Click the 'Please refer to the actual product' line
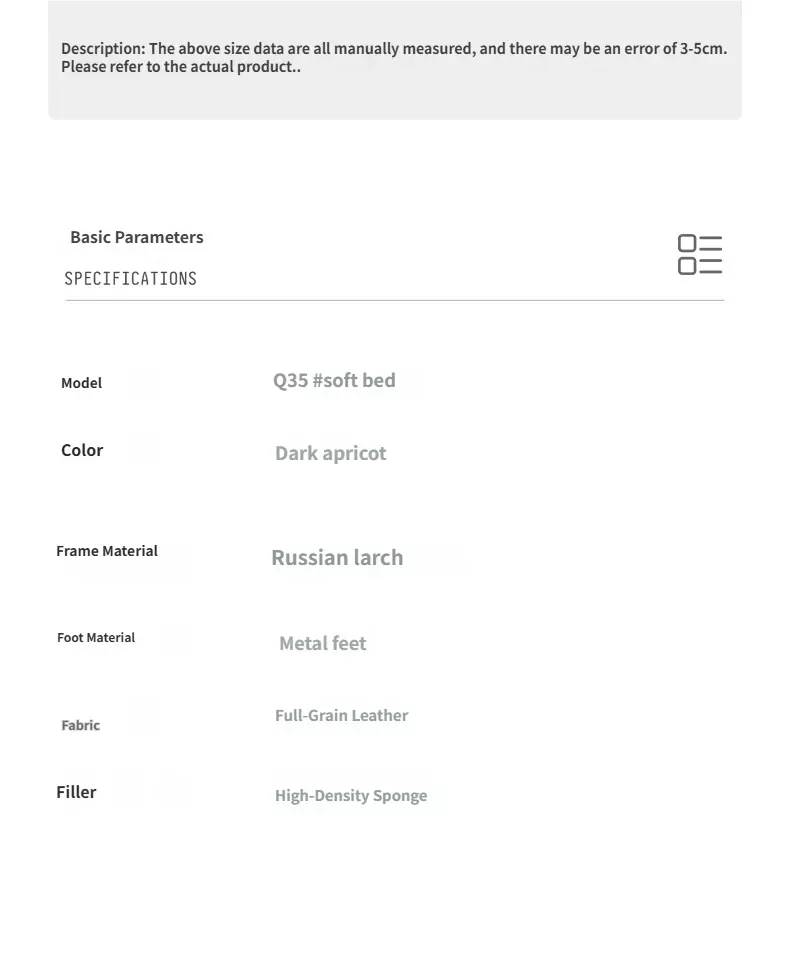The height and width of the screenshot is (956, 790). pos(180,66)
